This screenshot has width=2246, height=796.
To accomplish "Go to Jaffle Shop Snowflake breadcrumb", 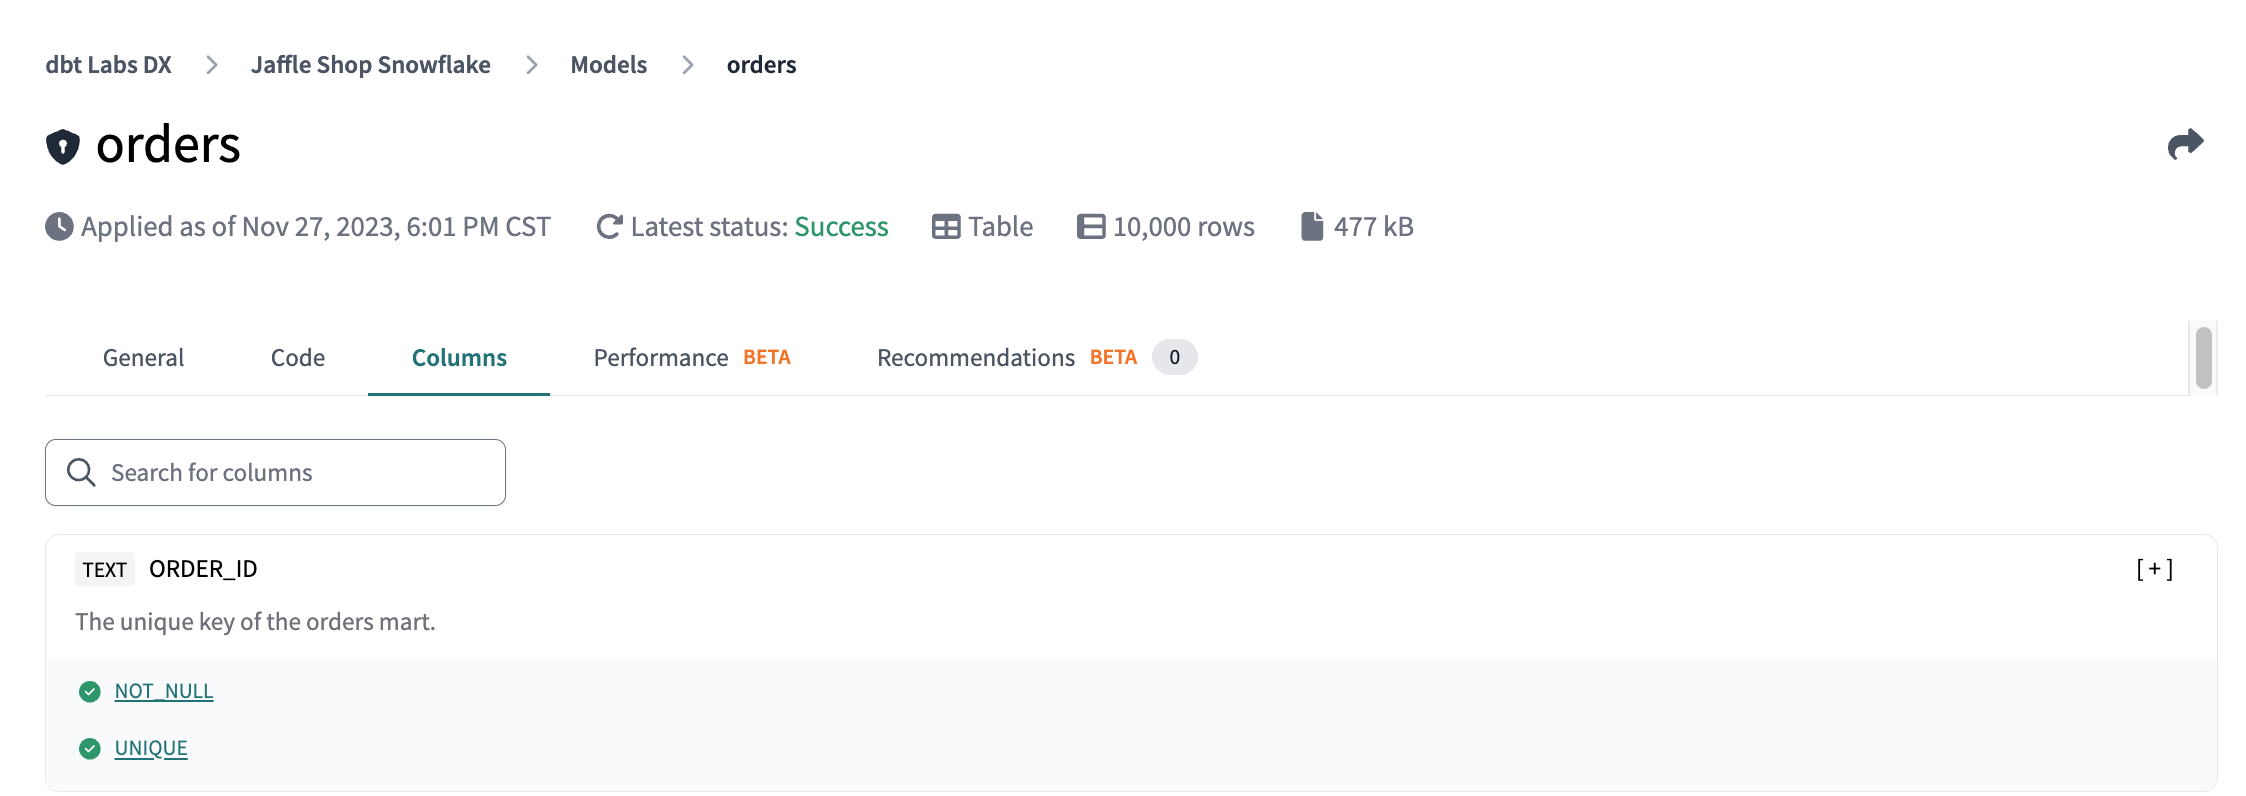I will point(370,65).
